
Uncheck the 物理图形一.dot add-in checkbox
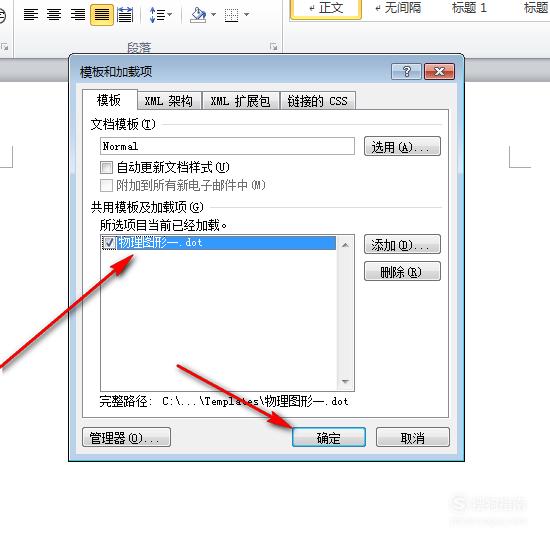[109, 243]
